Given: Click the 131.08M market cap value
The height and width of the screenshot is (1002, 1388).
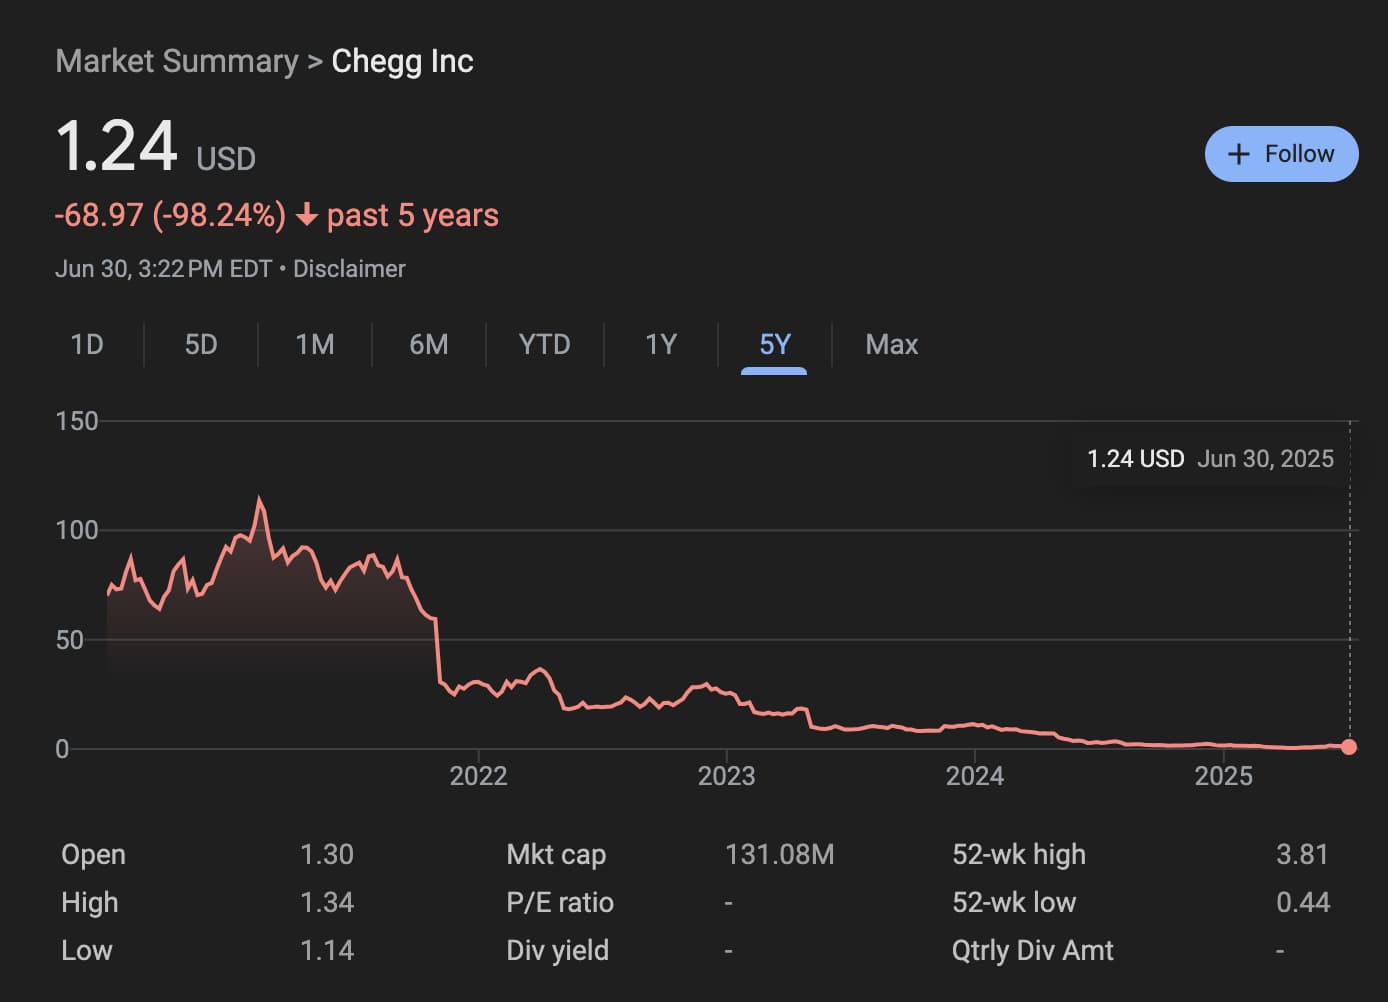Looking at the screenshot, I should pos(779,855).
